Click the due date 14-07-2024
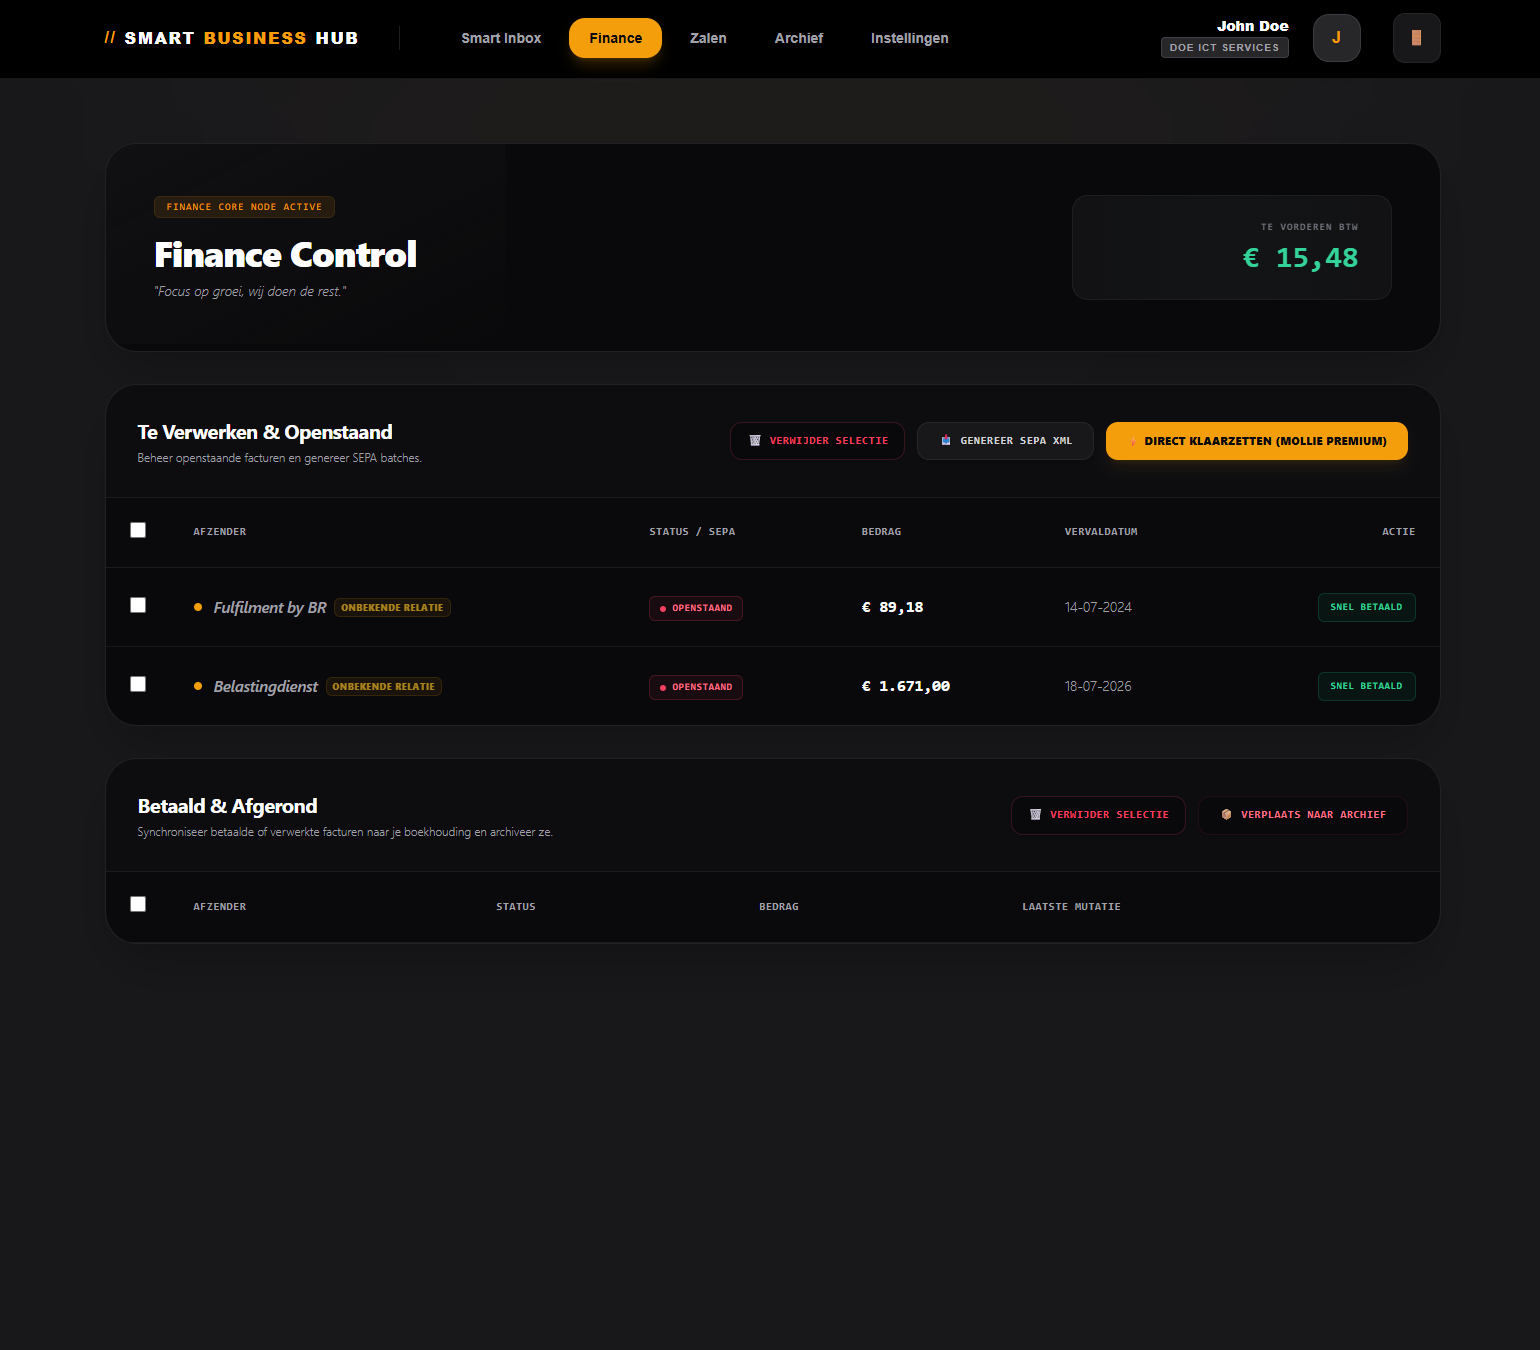1540x1350 pixels. pyautogui.click(x=1098, y=607)
